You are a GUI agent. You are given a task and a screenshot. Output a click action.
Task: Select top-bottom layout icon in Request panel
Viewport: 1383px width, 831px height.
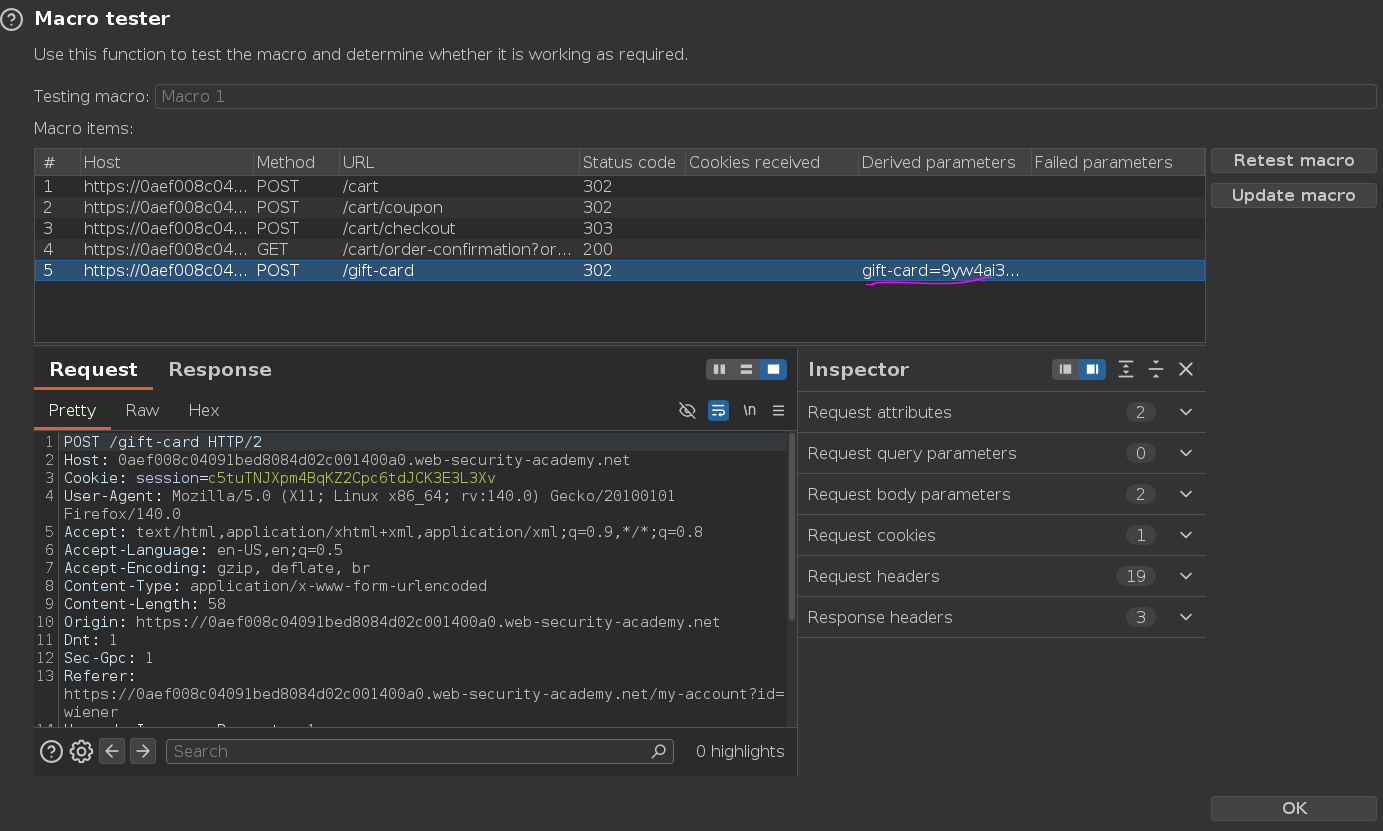click(746, 369)
